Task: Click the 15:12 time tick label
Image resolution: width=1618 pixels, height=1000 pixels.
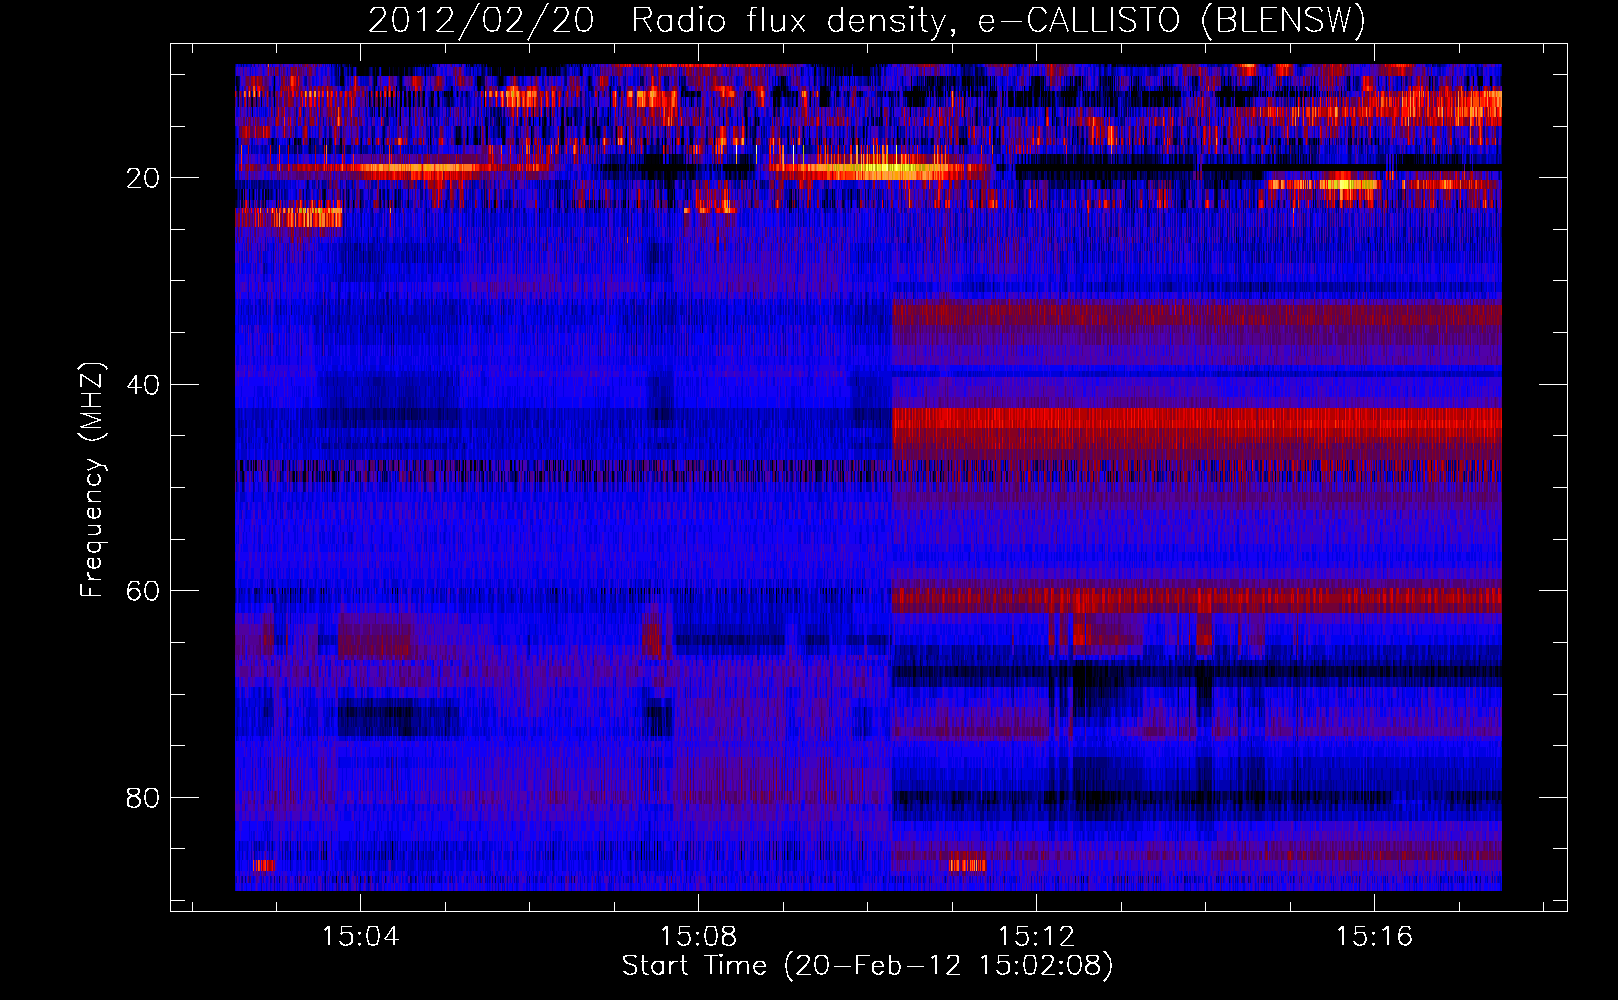Action: (x=1037, y=937)
